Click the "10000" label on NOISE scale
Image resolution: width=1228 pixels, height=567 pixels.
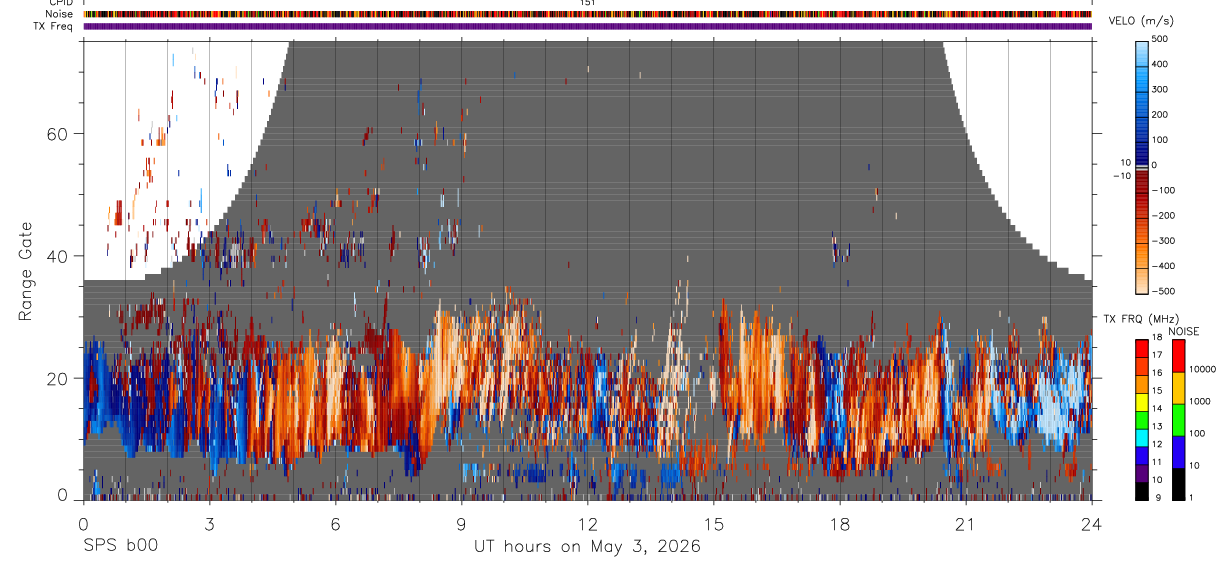click(x=1204, y=369)
